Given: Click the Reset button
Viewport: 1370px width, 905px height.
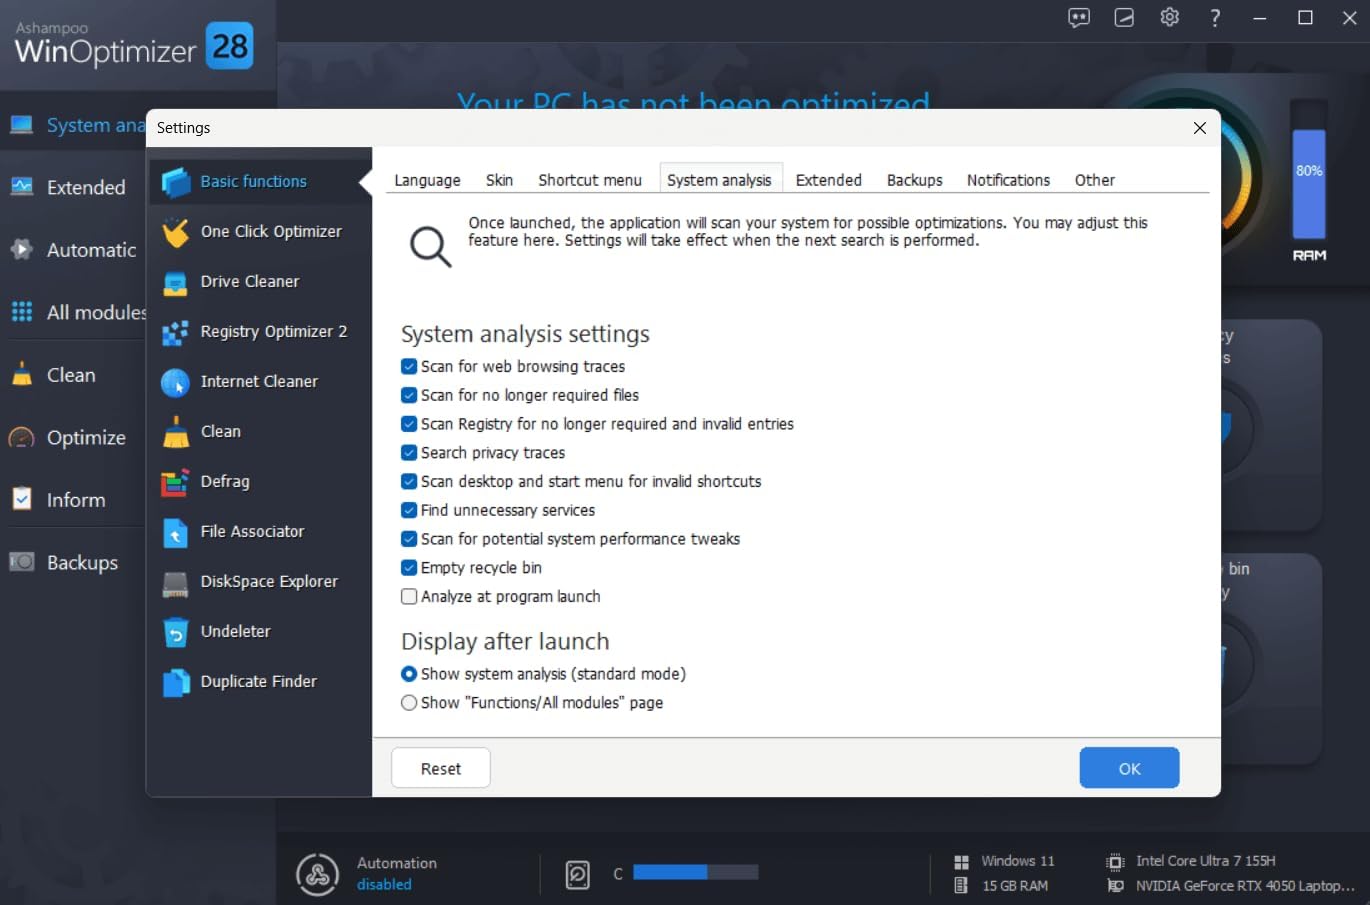Looking at the screenshot, I should click(x=440, y=767).
